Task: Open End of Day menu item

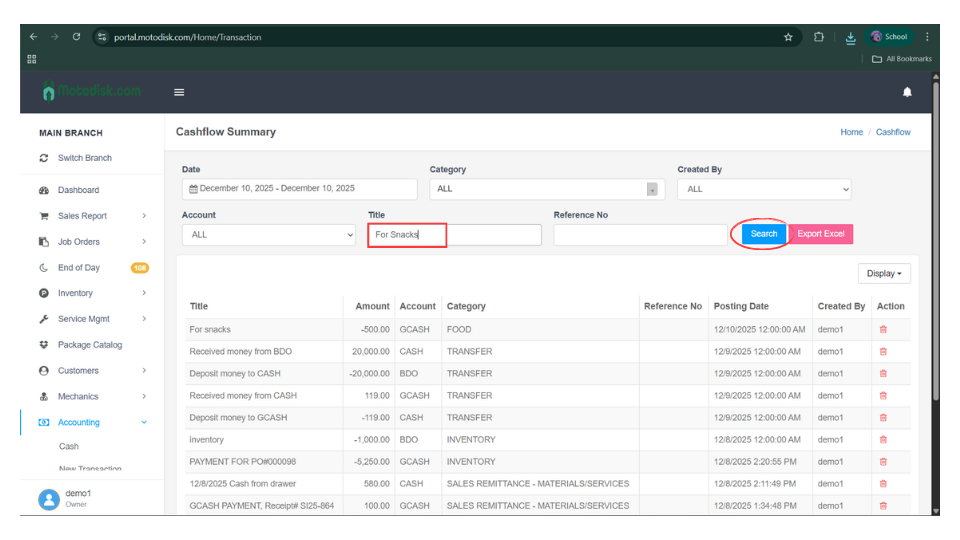Action: (78, 268)
